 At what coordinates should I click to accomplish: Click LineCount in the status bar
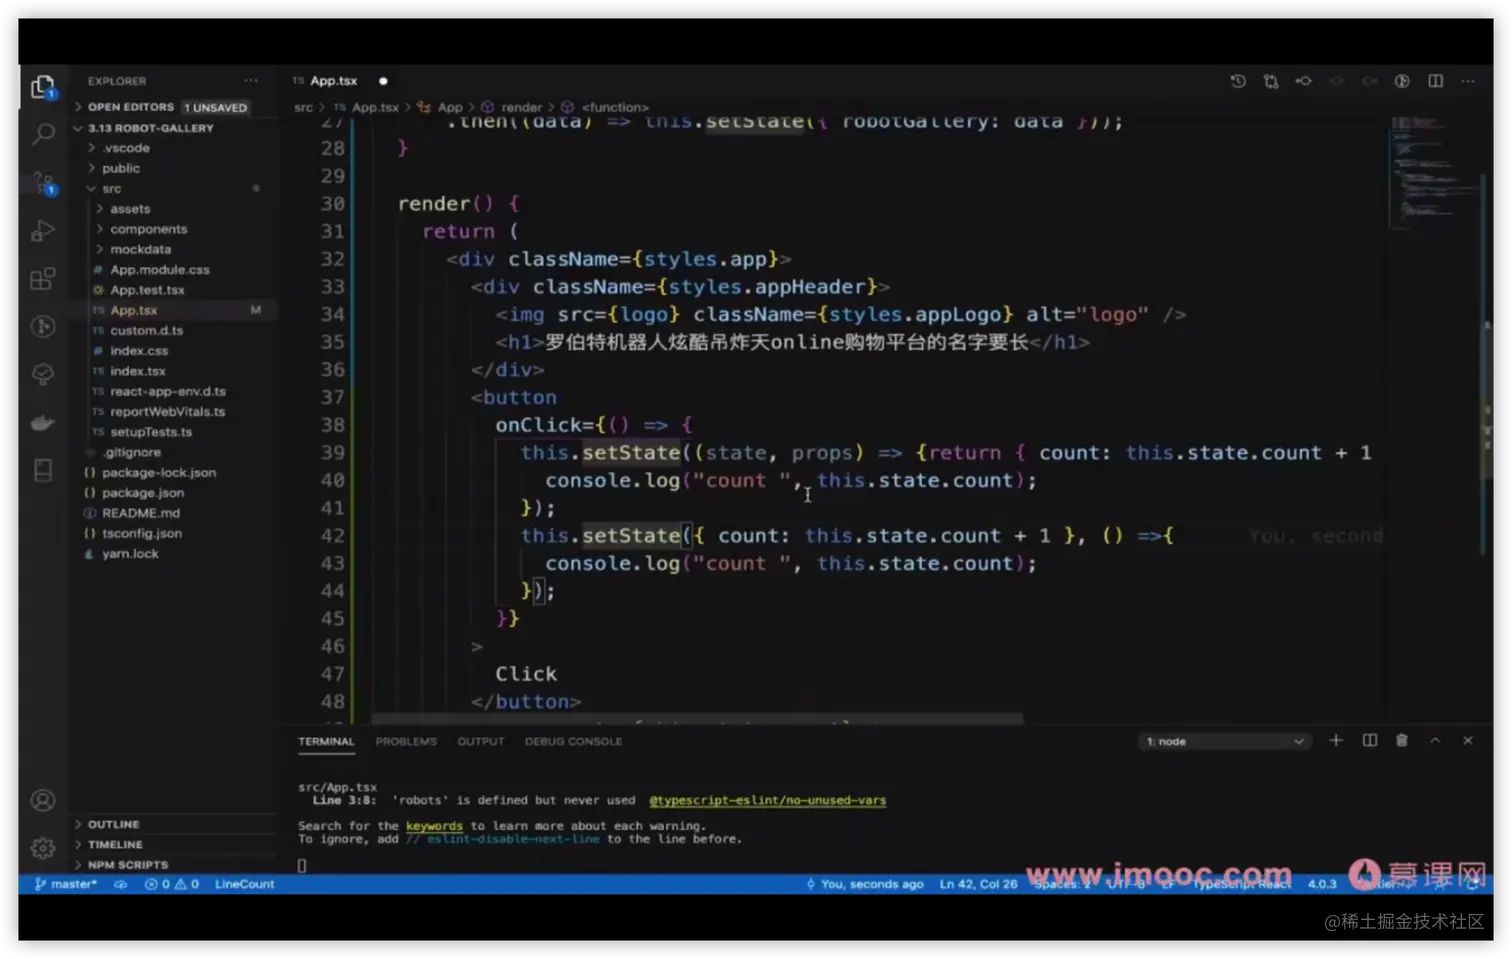[x=244, y=884]
